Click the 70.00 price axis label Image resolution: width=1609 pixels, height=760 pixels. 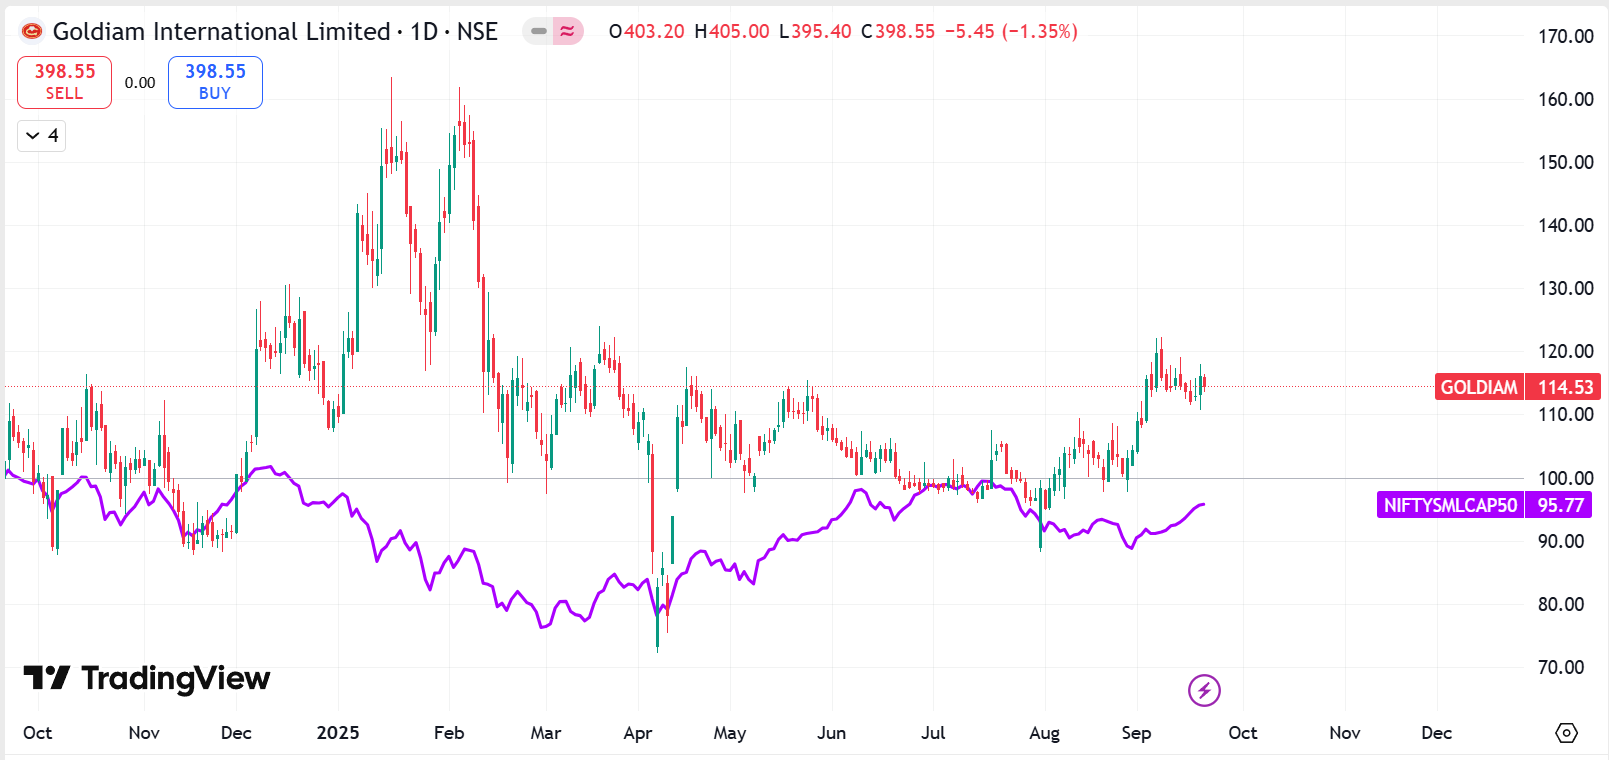click(1561, 667)
